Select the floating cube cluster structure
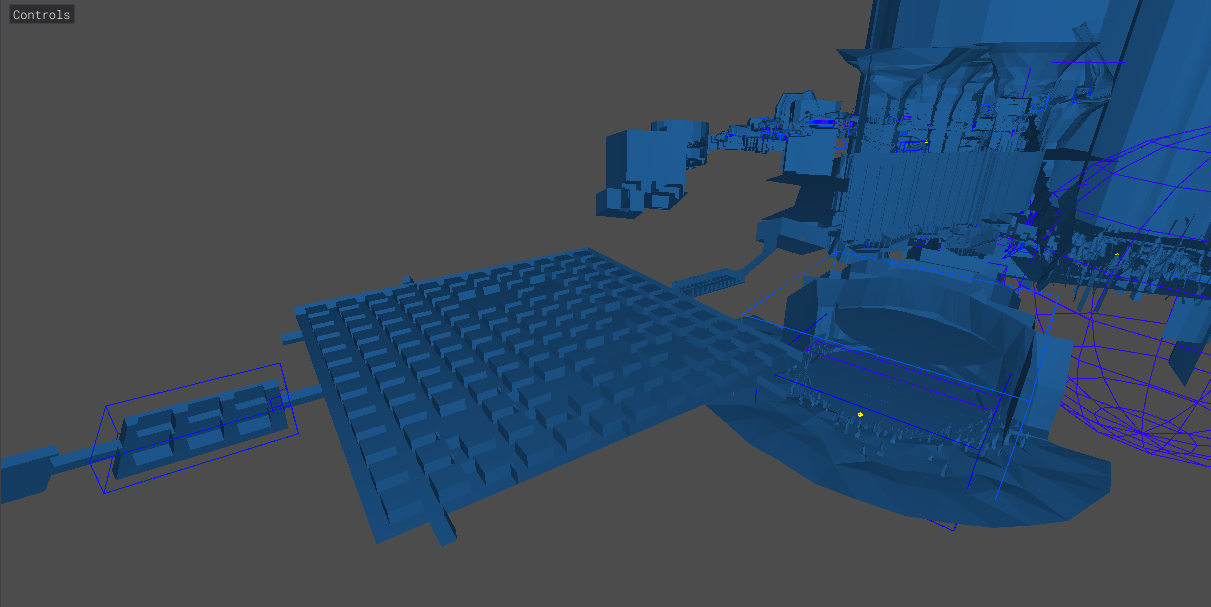Screen dimensions: 1211x607 (x=650, y=168)
